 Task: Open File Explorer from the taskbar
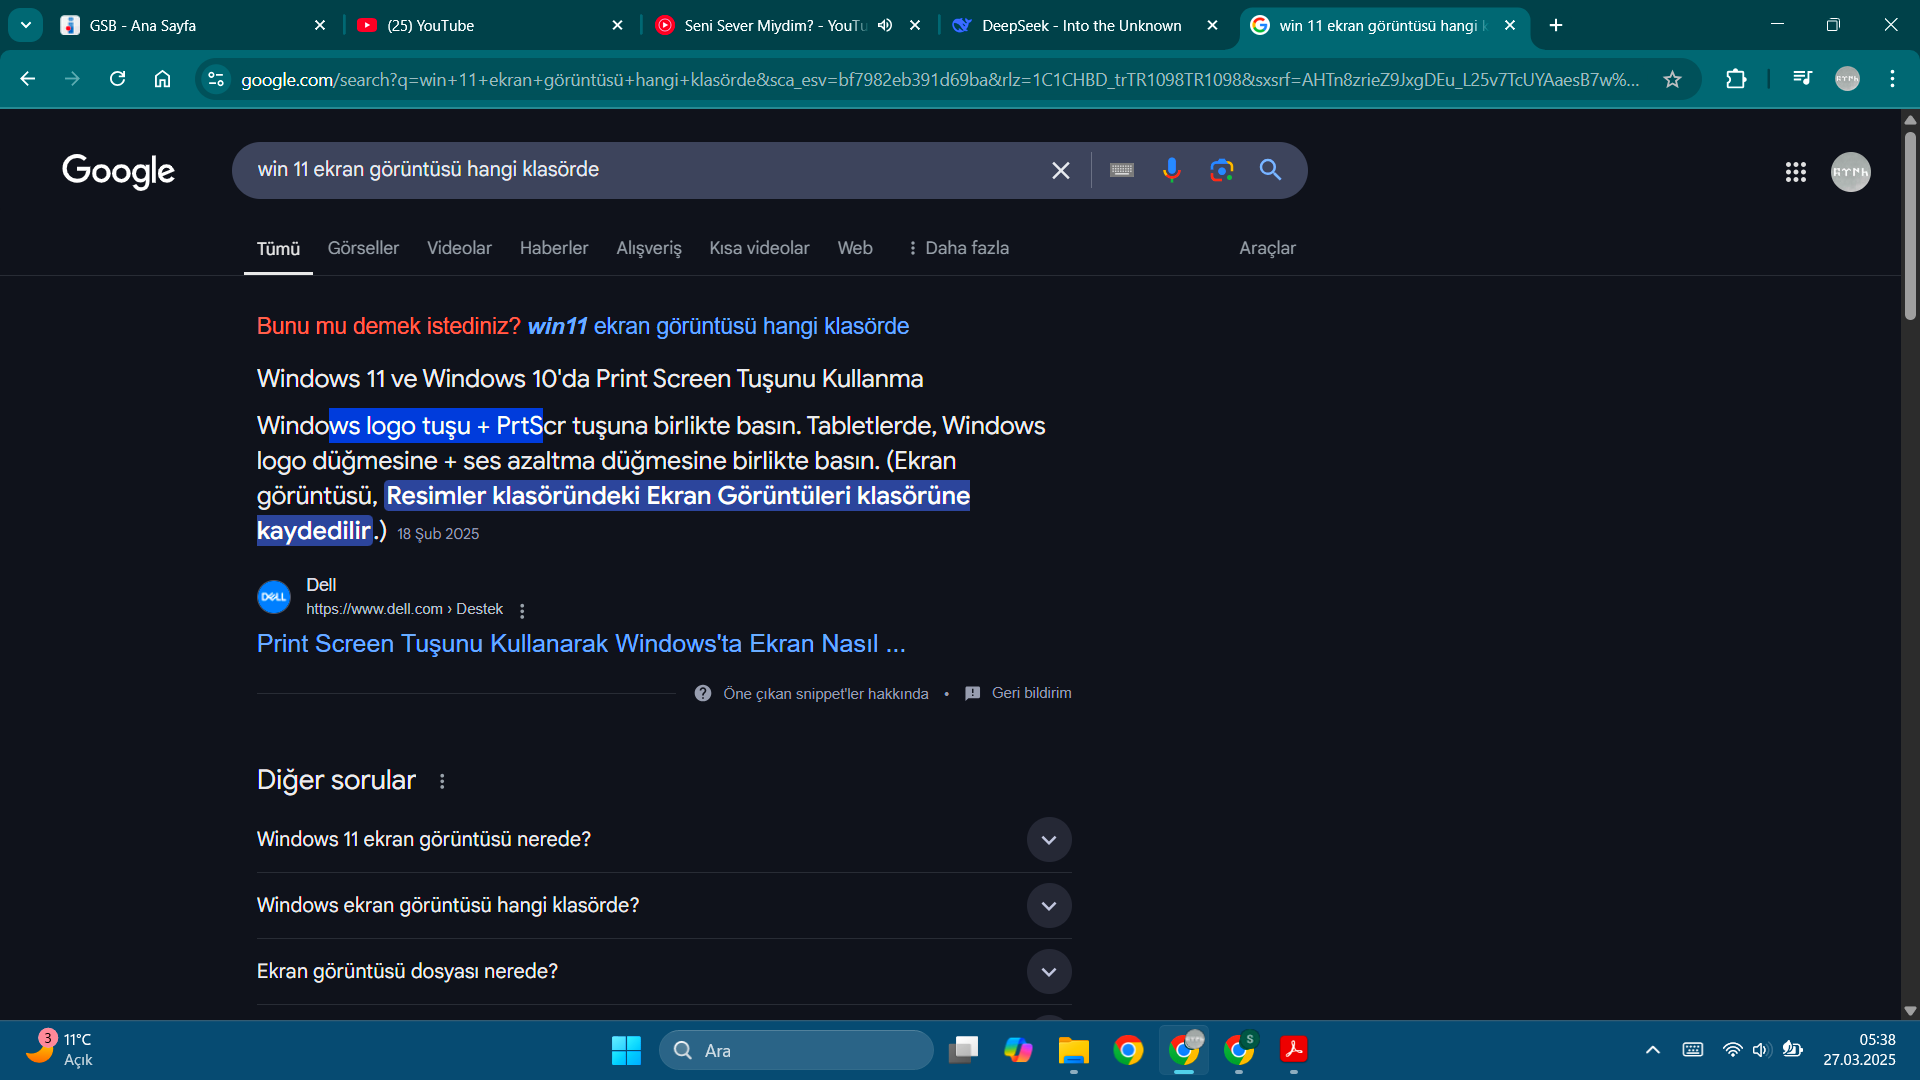tap(1073, 1050)
